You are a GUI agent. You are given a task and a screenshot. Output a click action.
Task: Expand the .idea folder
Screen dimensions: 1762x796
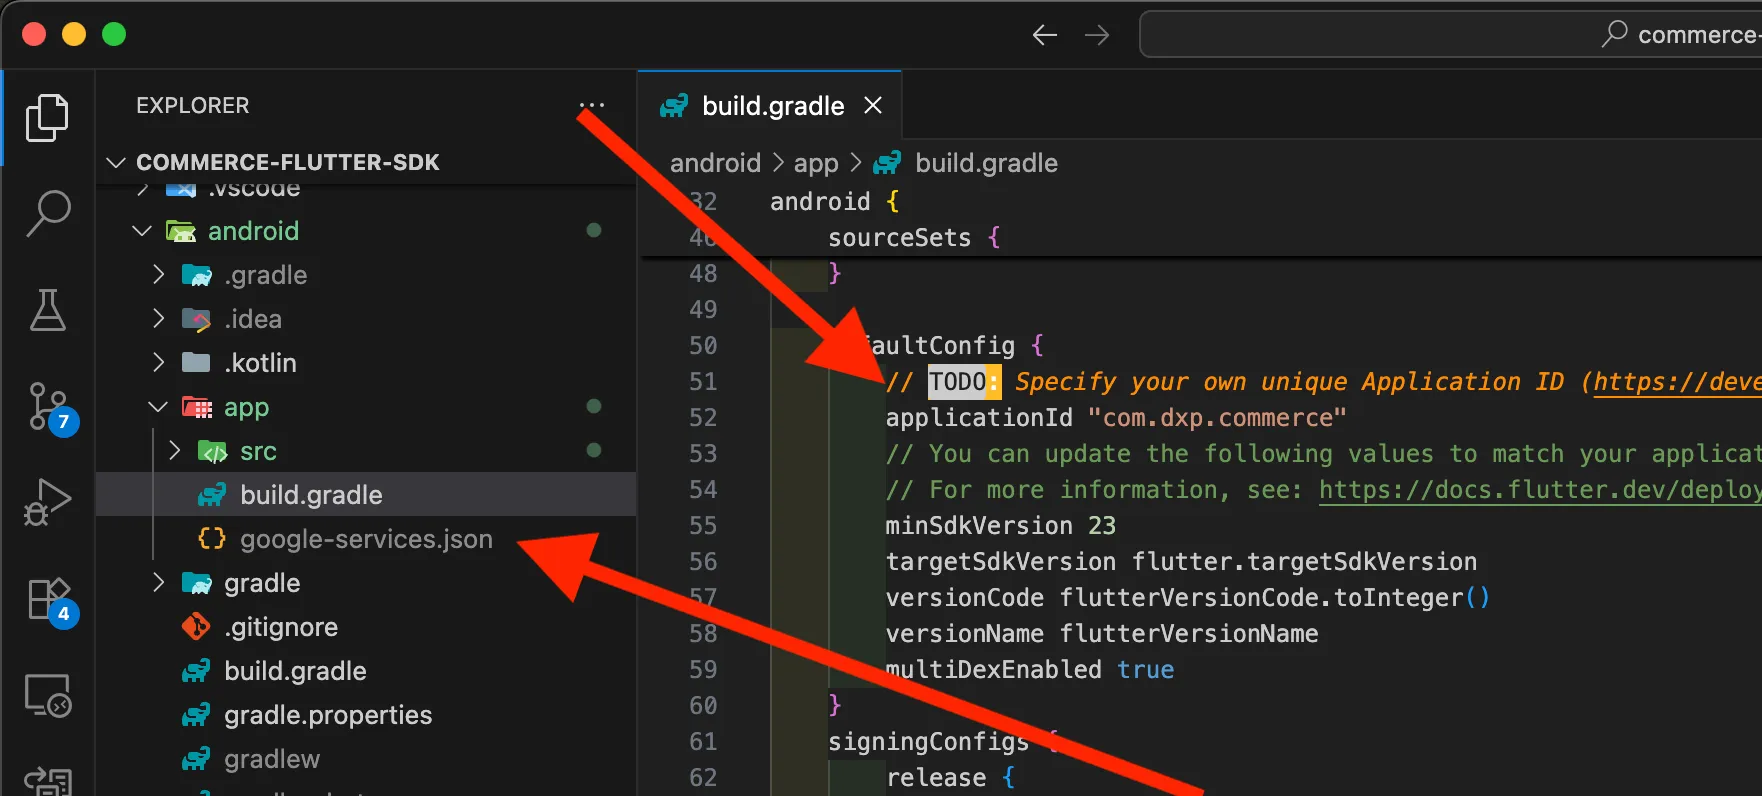158,319
